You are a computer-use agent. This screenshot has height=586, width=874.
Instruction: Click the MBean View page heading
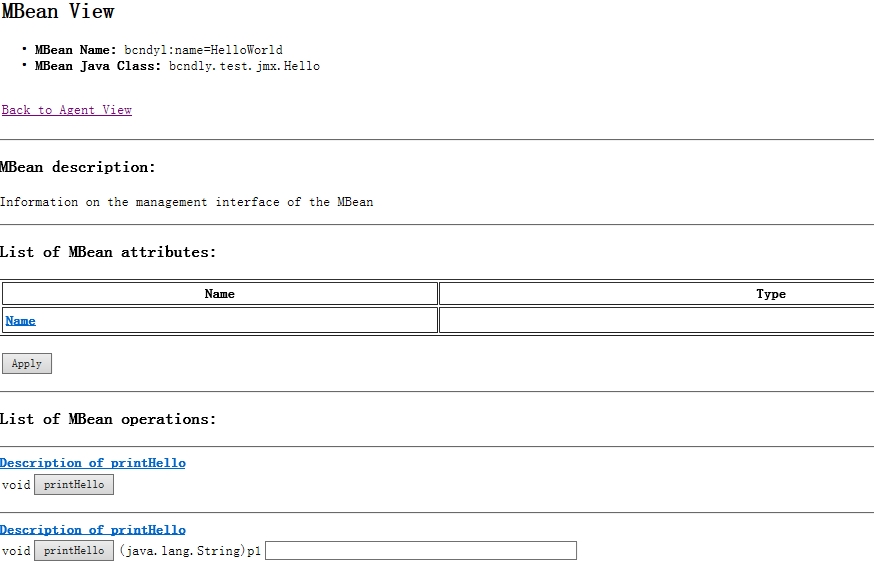[57, 11]
